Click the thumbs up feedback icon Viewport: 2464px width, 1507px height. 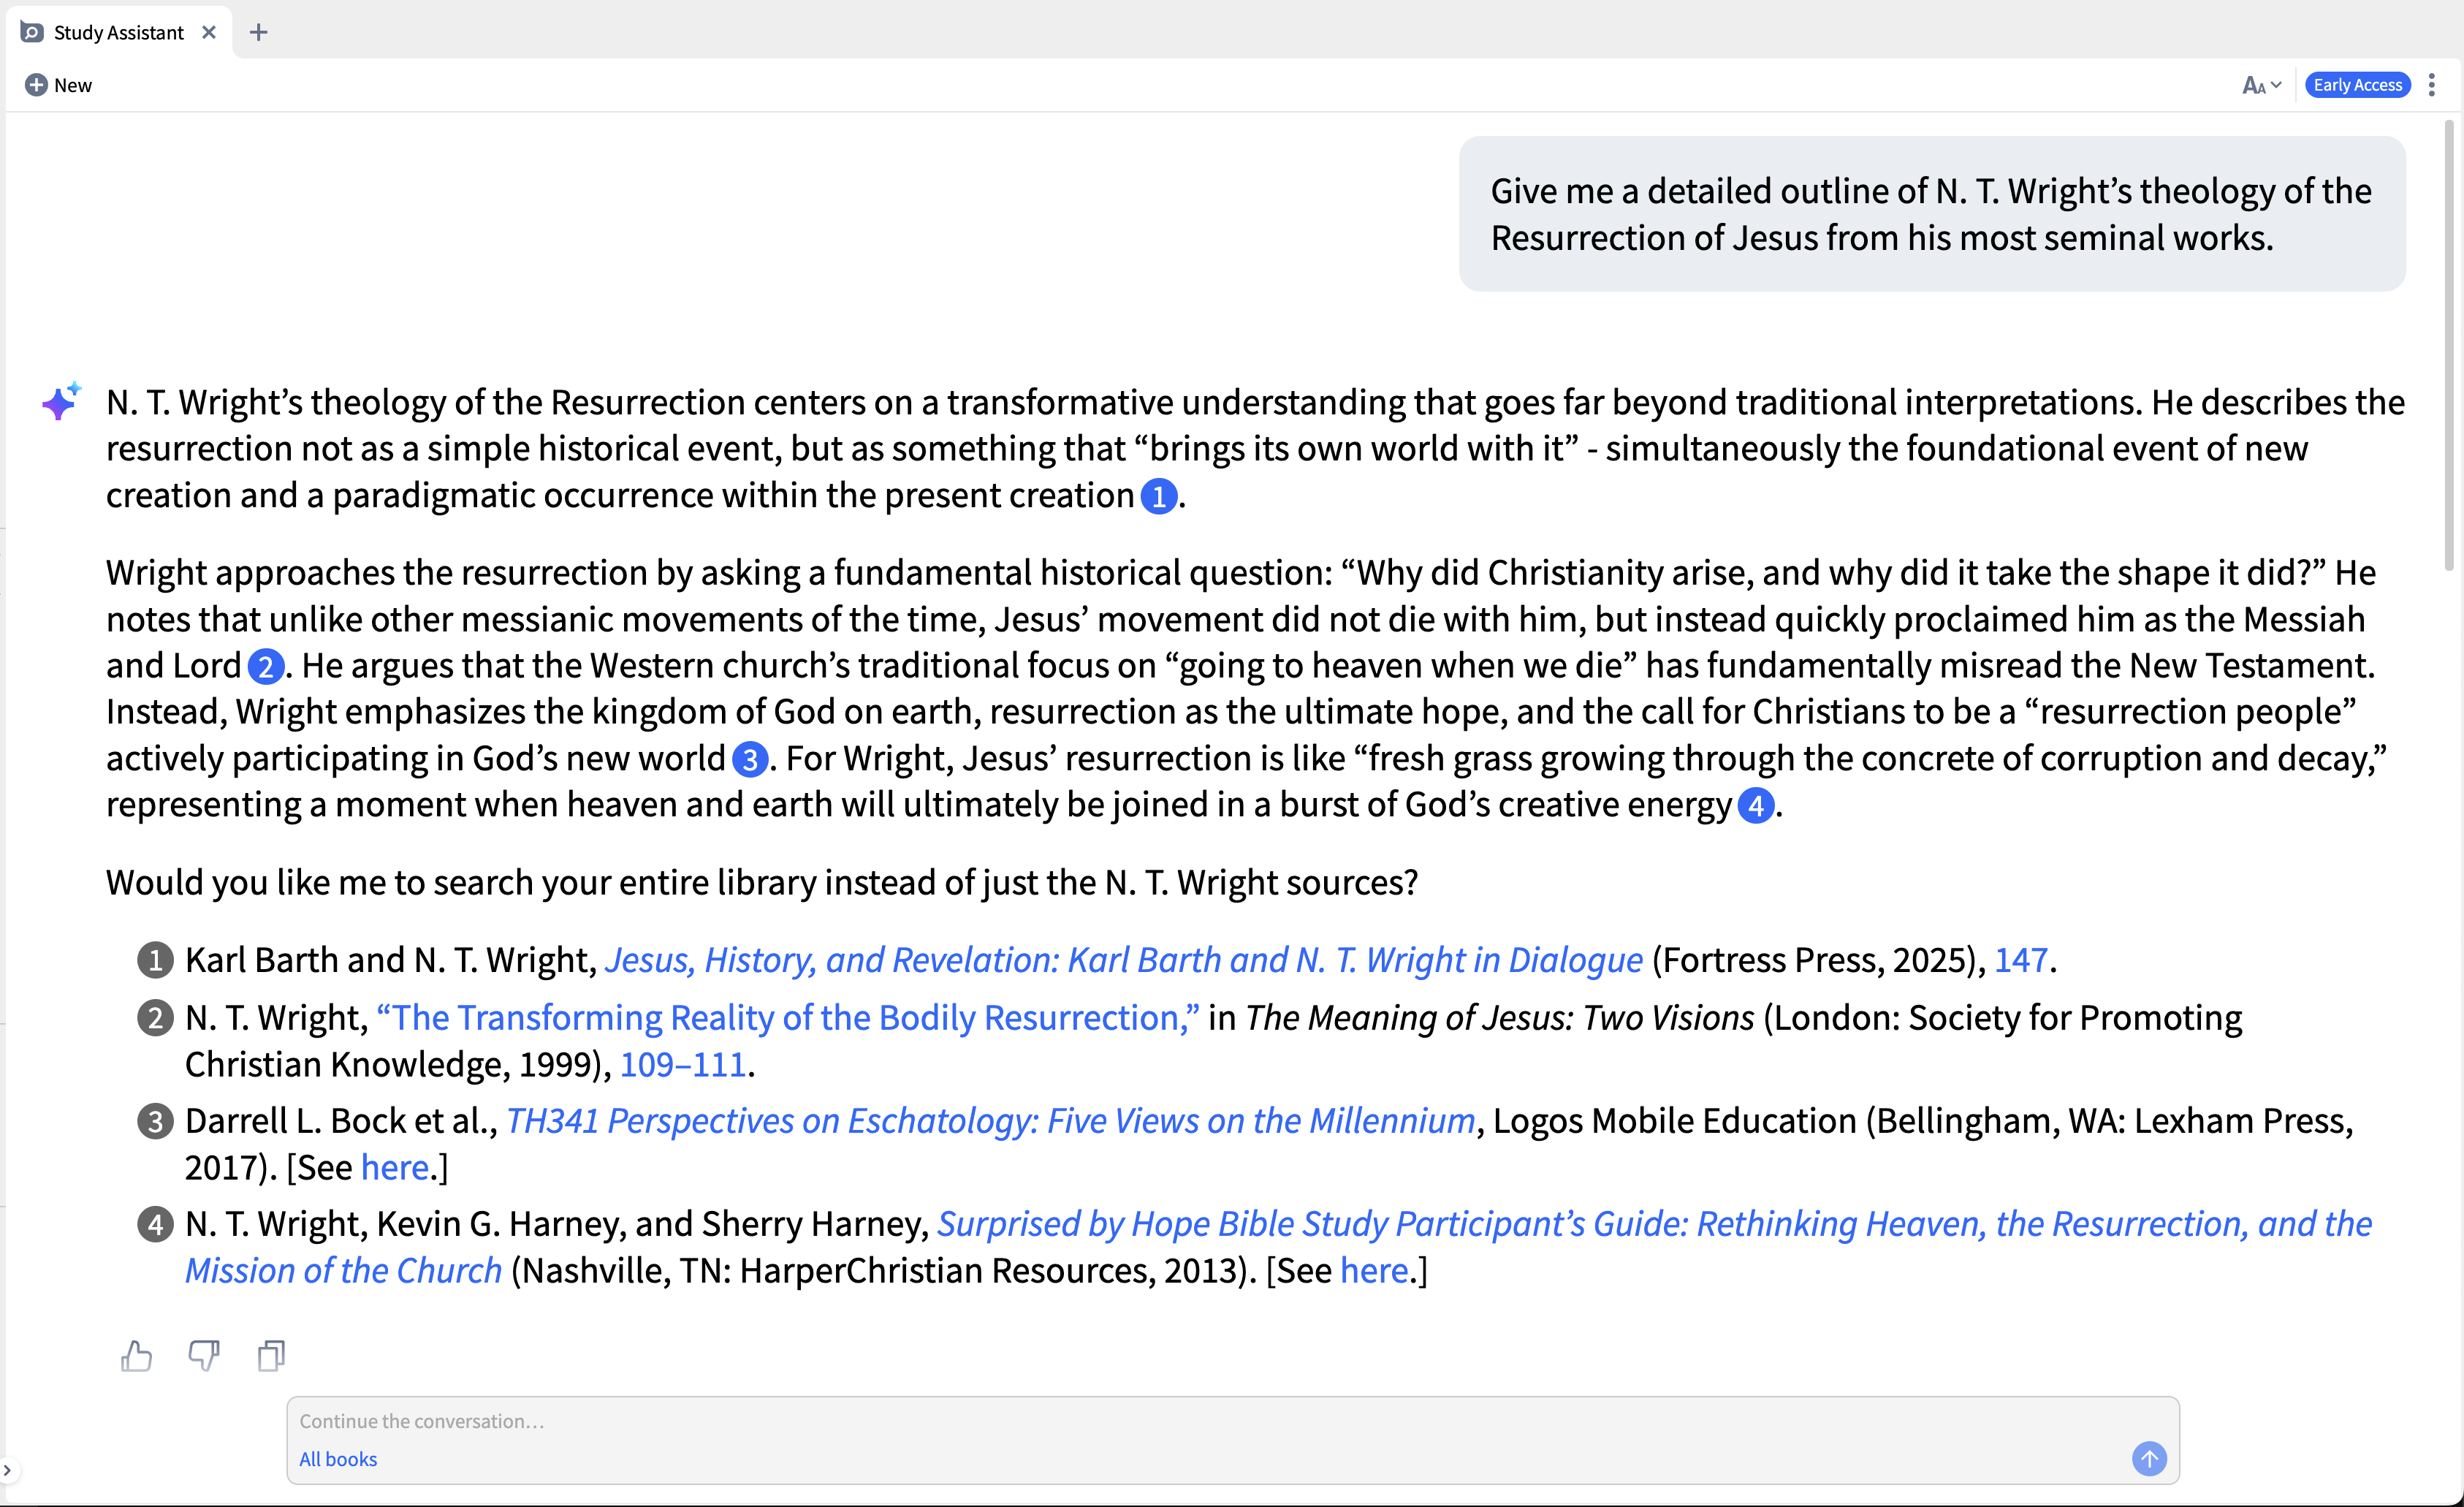pos(136,1355)
